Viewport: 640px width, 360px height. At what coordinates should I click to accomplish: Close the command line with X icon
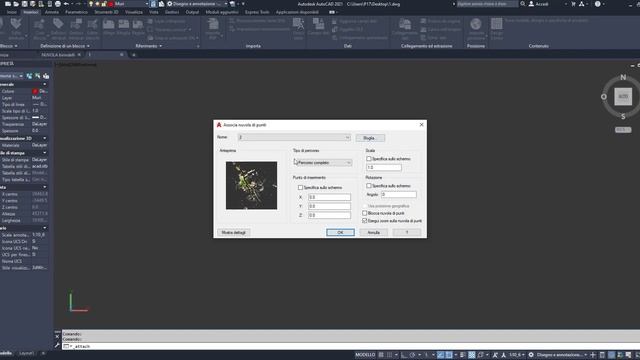click(x=57, y=336)
